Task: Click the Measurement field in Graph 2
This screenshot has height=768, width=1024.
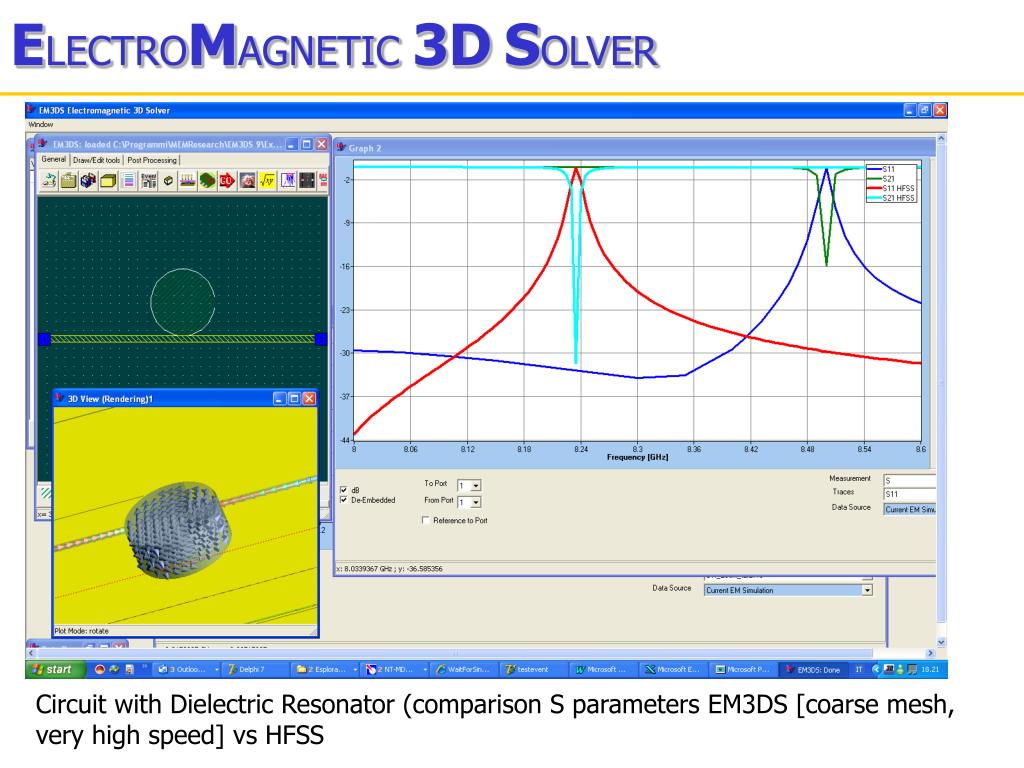Action: coord(910,481)
